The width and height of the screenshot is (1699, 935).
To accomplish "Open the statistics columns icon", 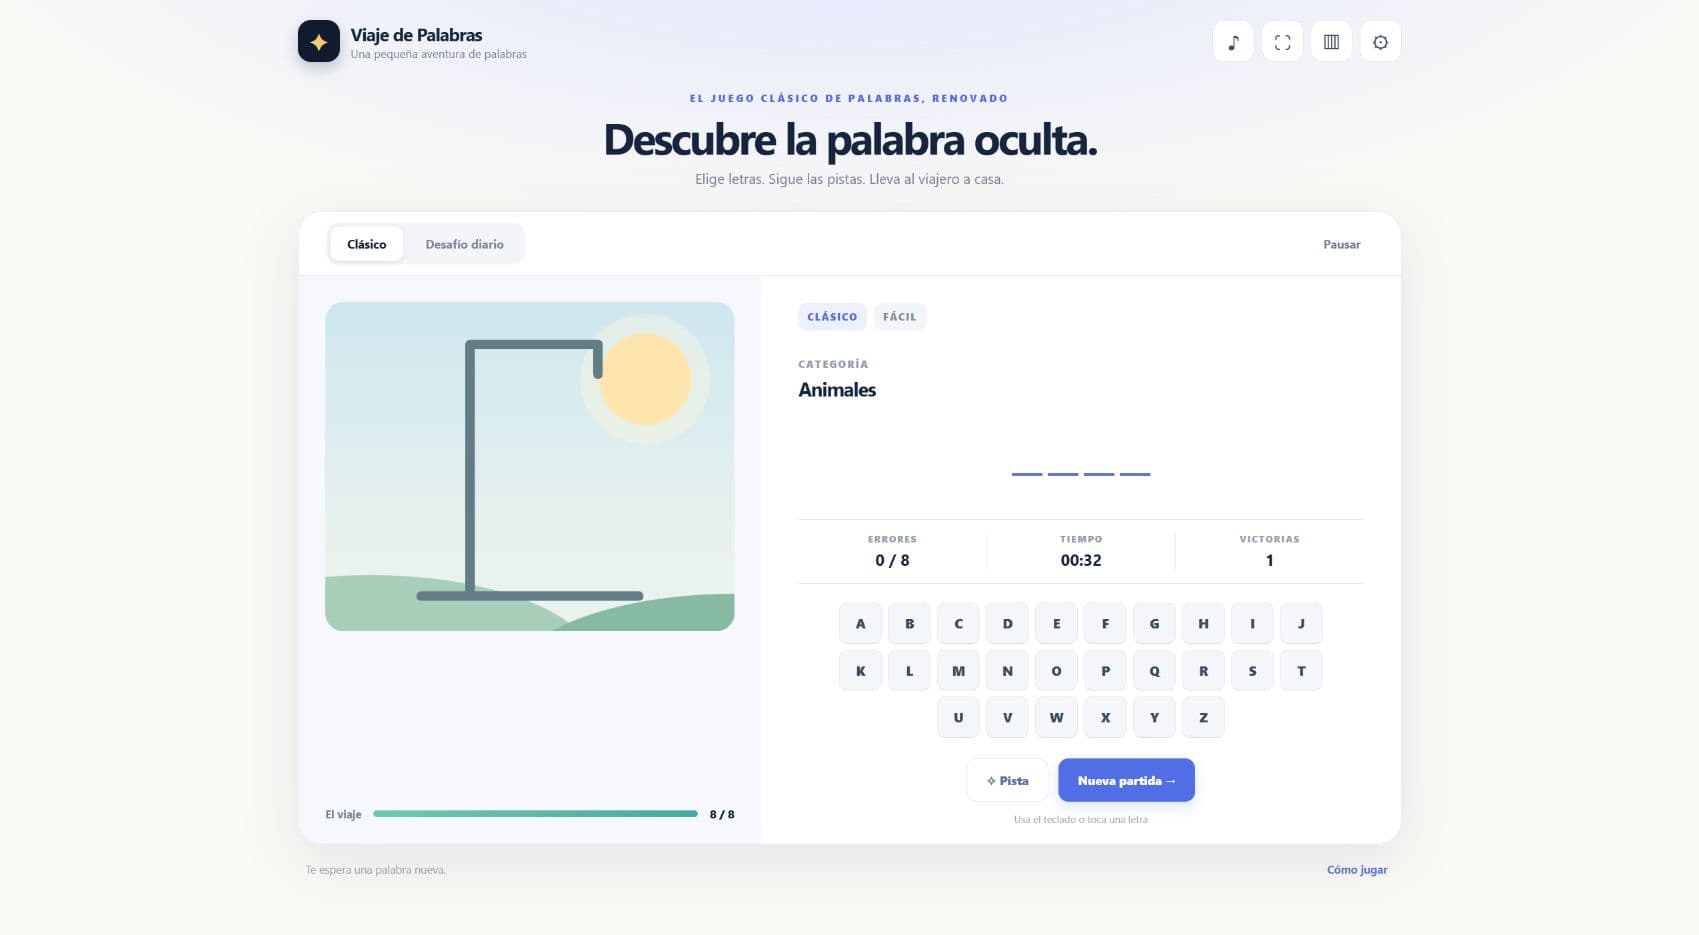I will coord(1331,42).
